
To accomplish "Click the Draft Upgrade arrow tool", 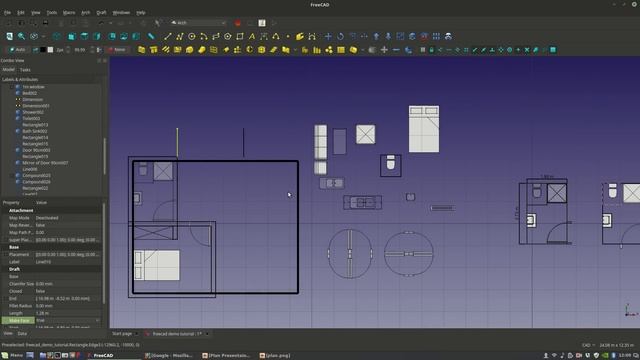I will pos(376,36).
